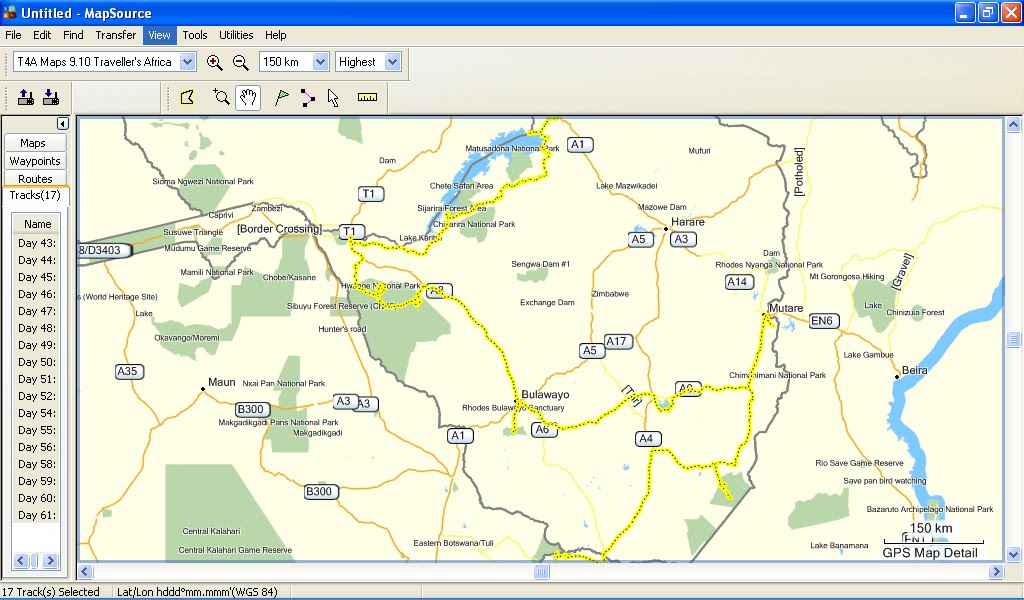Select the Waypoint flag tool

click(281, 98)
